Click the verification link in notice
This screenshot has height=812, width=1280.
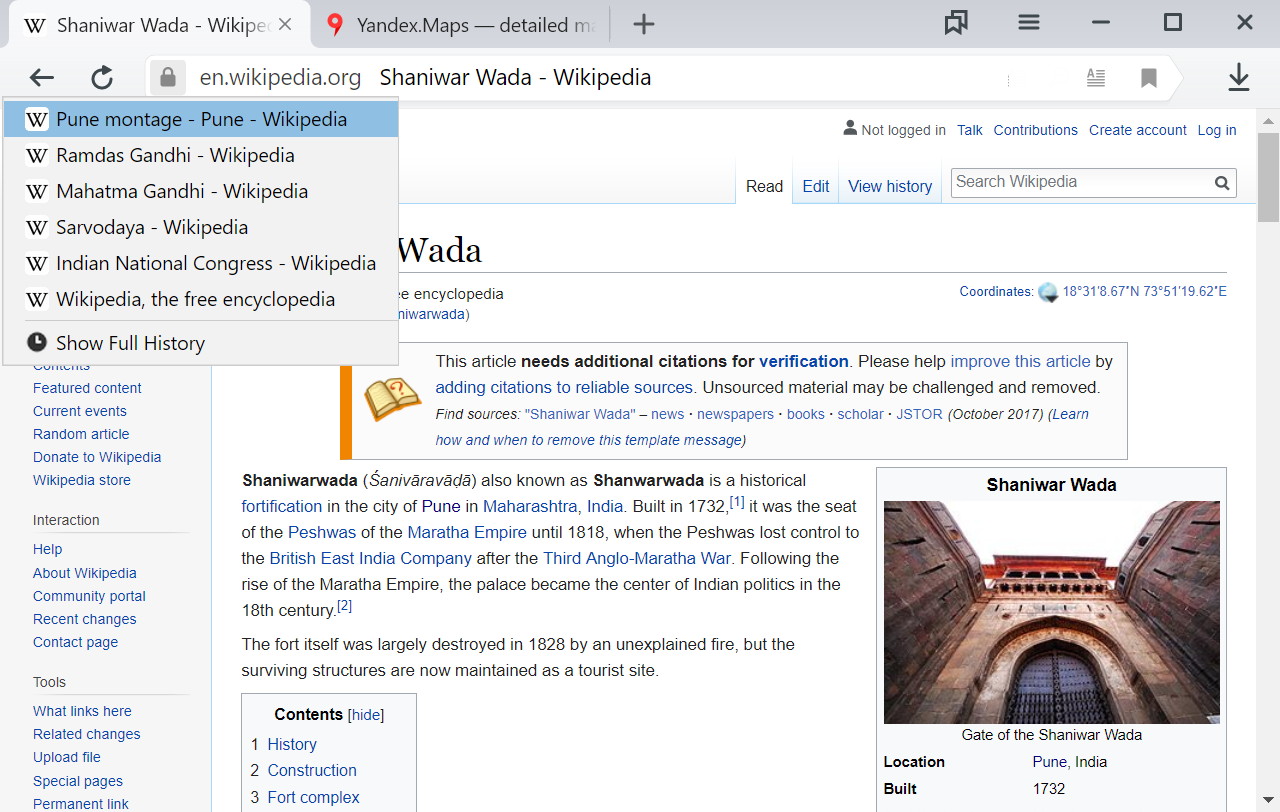tap(803, 361)
